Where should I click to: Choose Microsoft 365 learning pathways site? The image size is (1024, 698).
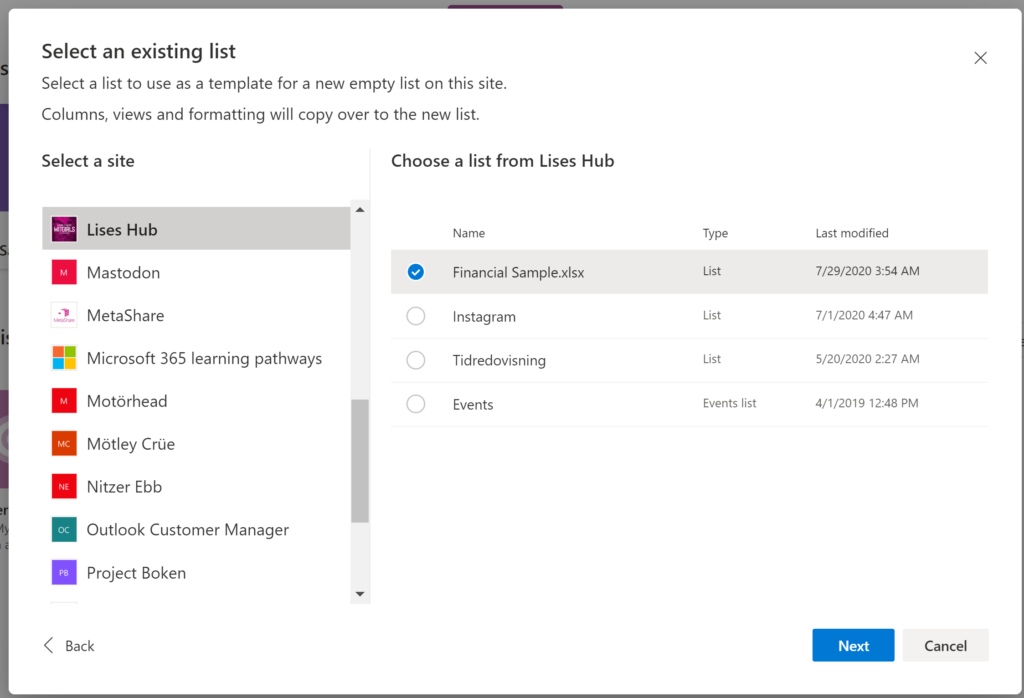coord(196,358)
